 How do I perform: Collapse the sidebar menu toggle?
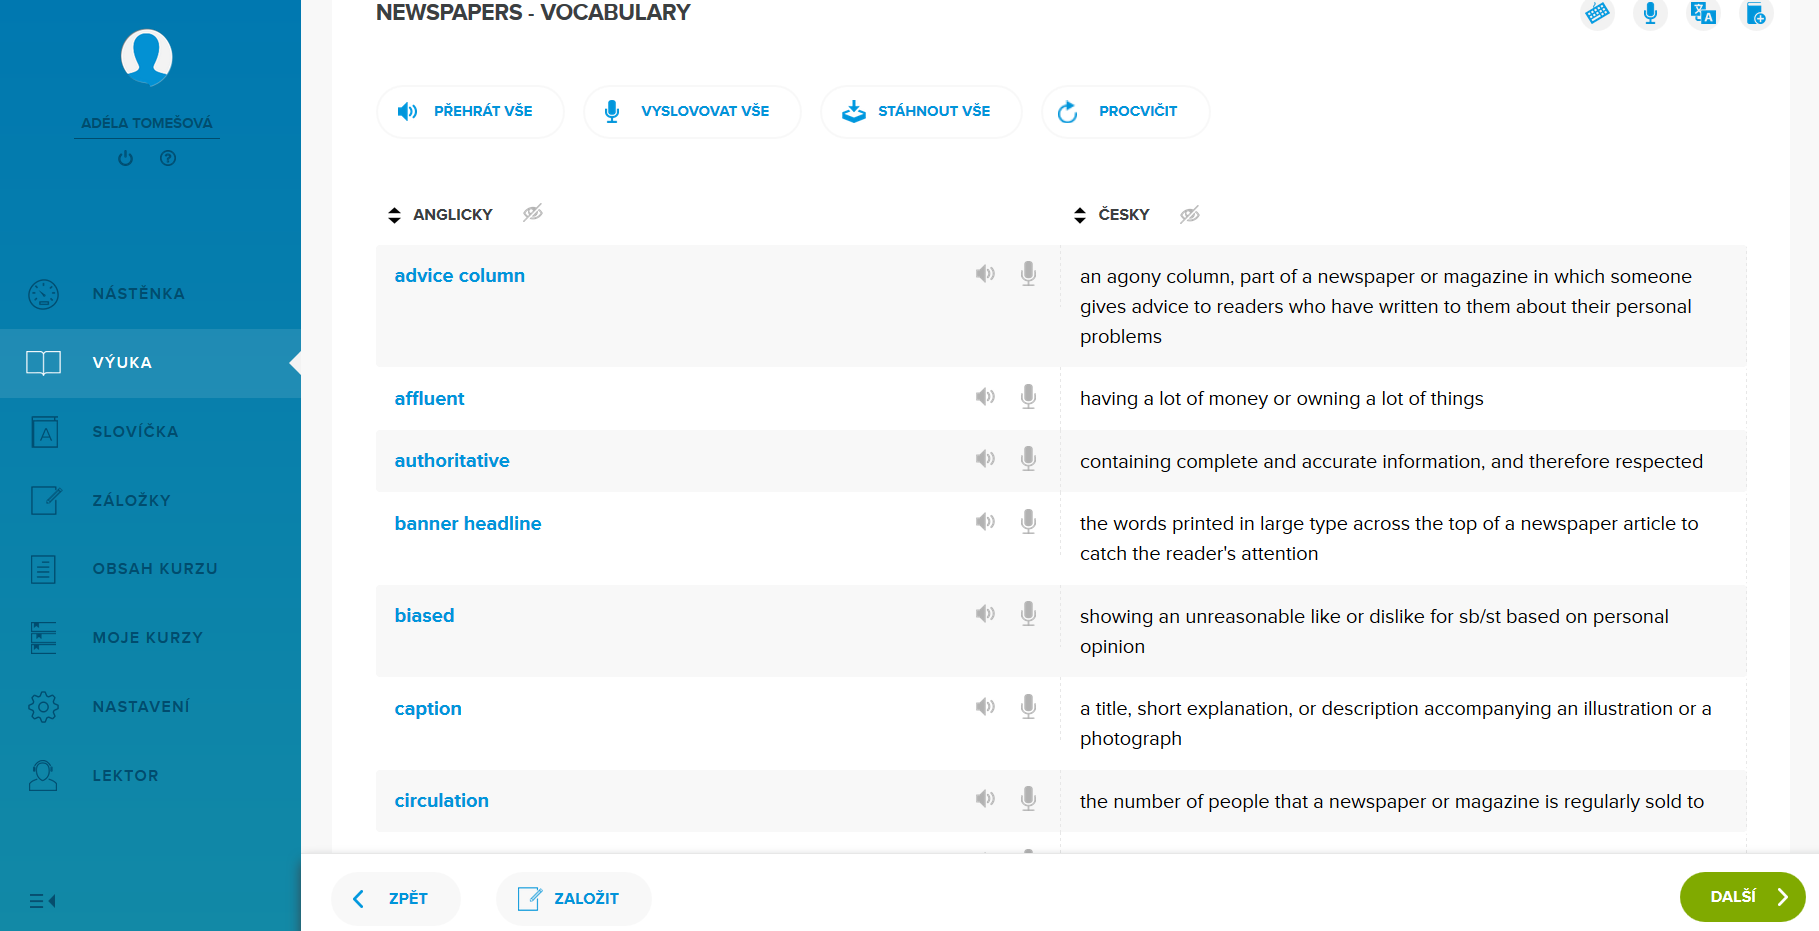[42, 901]
